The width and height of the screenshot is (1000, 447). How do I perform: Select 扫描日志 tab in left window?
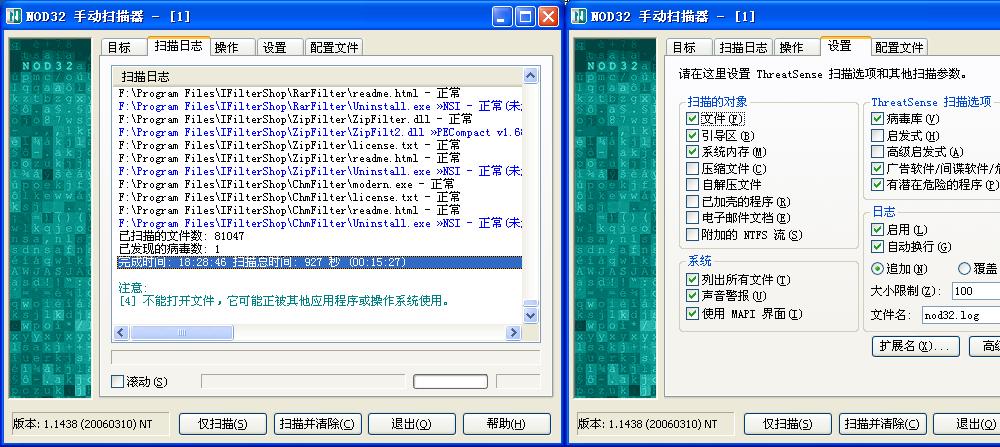pyautogui.click(x=179, y=46)
